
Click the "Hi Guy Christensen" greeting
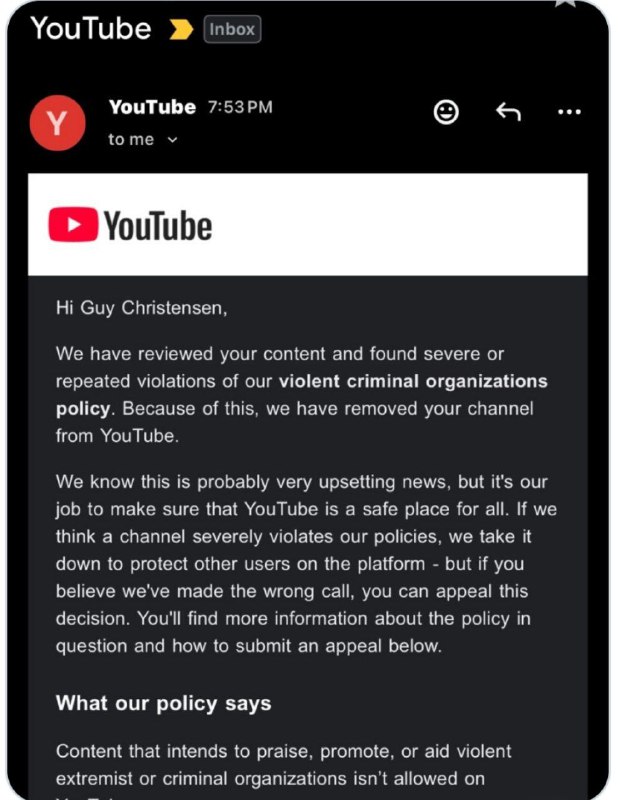(141, 308)
